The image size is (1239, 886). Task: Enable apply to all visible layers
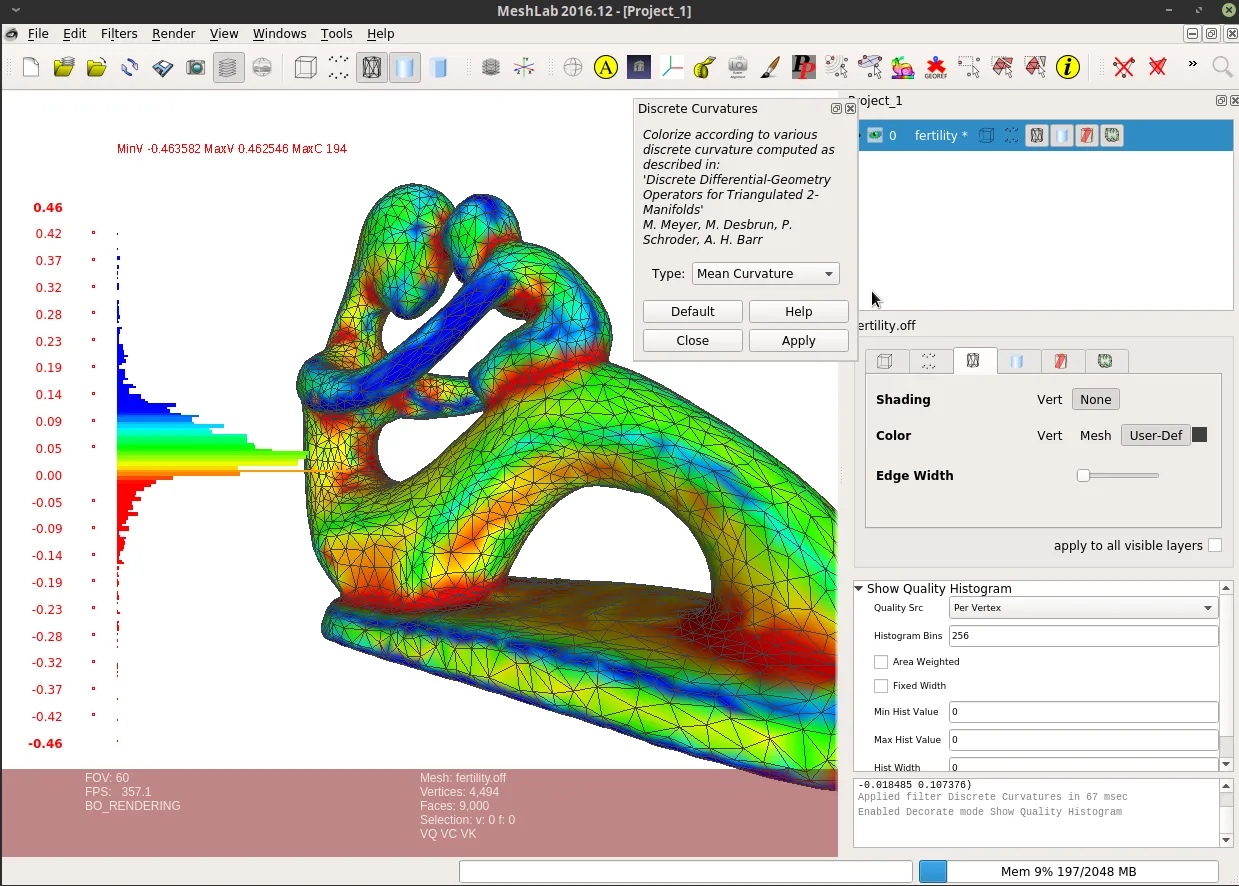[1215, 545]
